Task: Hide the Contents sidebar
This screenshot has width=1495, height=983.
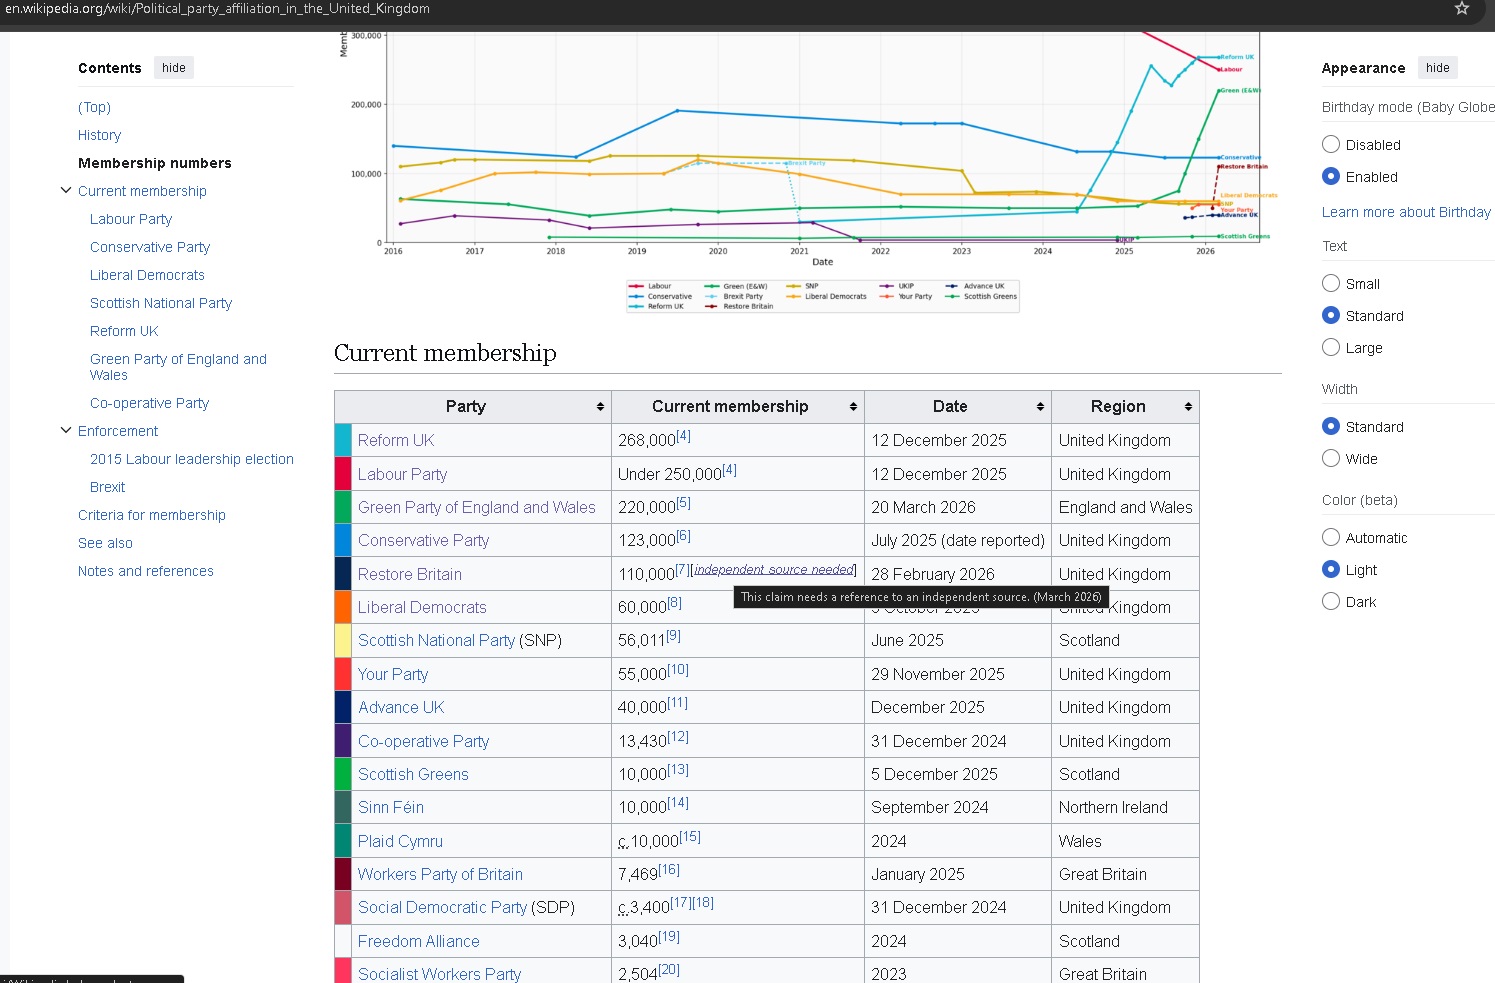Action: pyautogui.click(x=174, y=68)
